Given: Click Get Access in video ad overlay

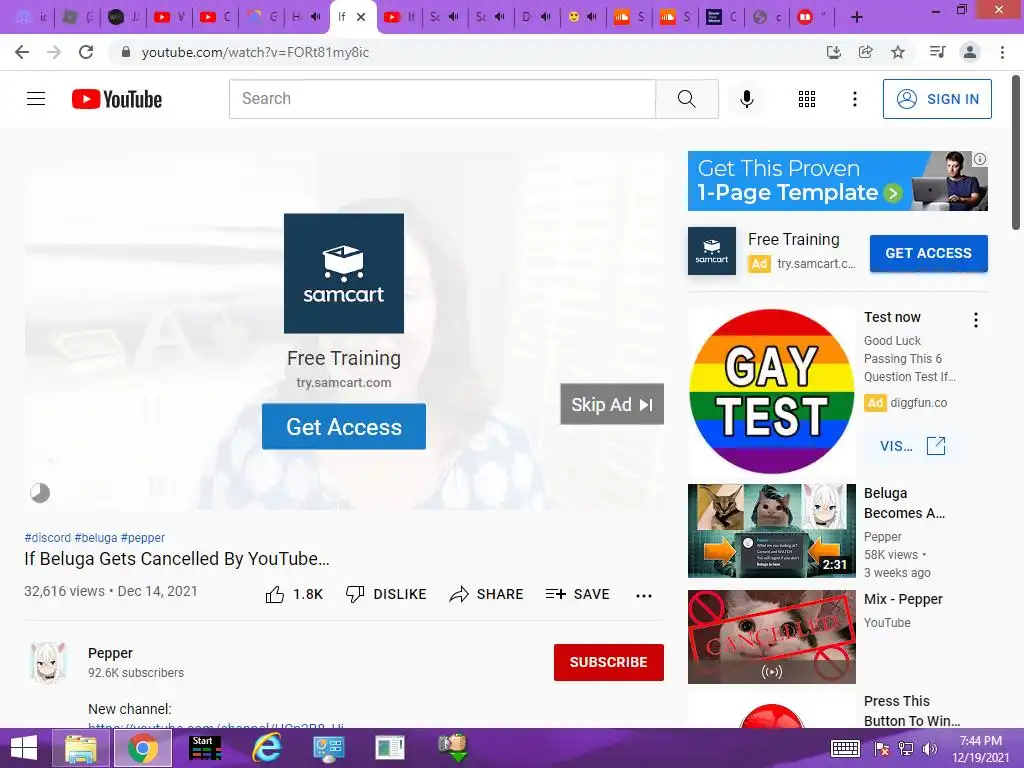Looking at the screenshot, I should click(x=344, y=426).
